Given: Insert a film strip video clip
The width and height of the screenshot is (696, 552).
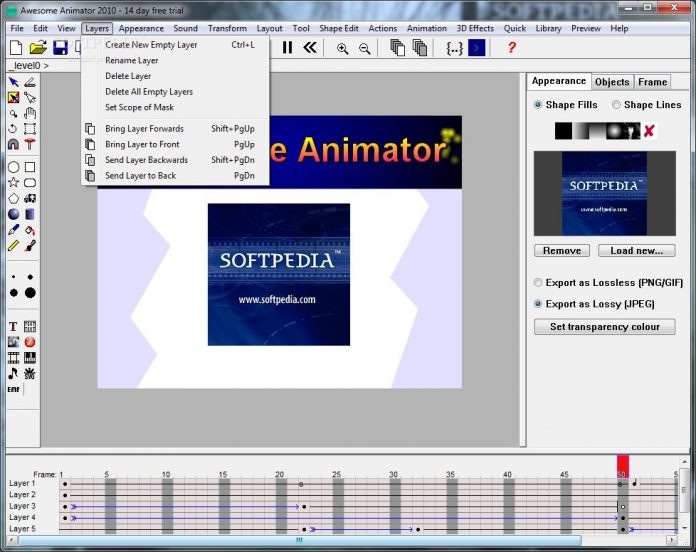Looking at the screenshot, I should coord(13,358).
